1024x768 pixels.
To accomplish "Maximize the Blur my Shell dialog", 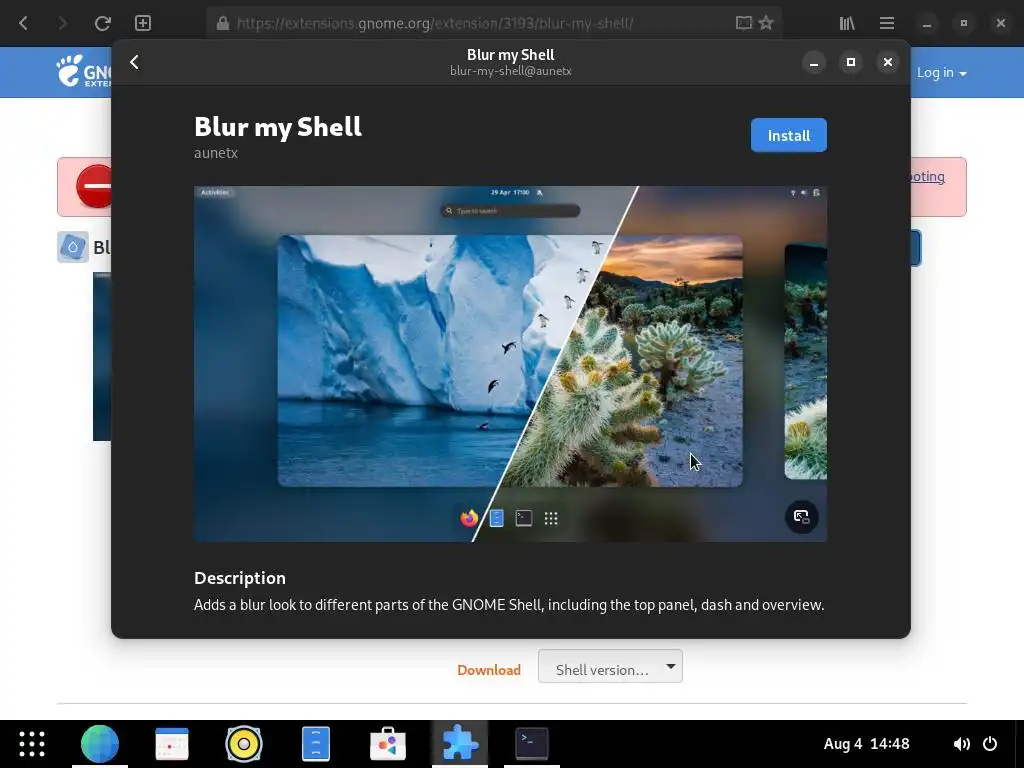I will point(850,62).
